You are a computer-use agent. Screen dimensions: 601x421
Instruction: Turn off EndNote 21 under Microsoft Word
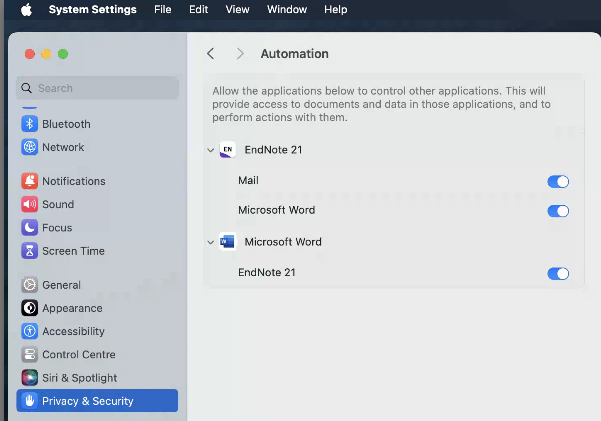[558, 273]
